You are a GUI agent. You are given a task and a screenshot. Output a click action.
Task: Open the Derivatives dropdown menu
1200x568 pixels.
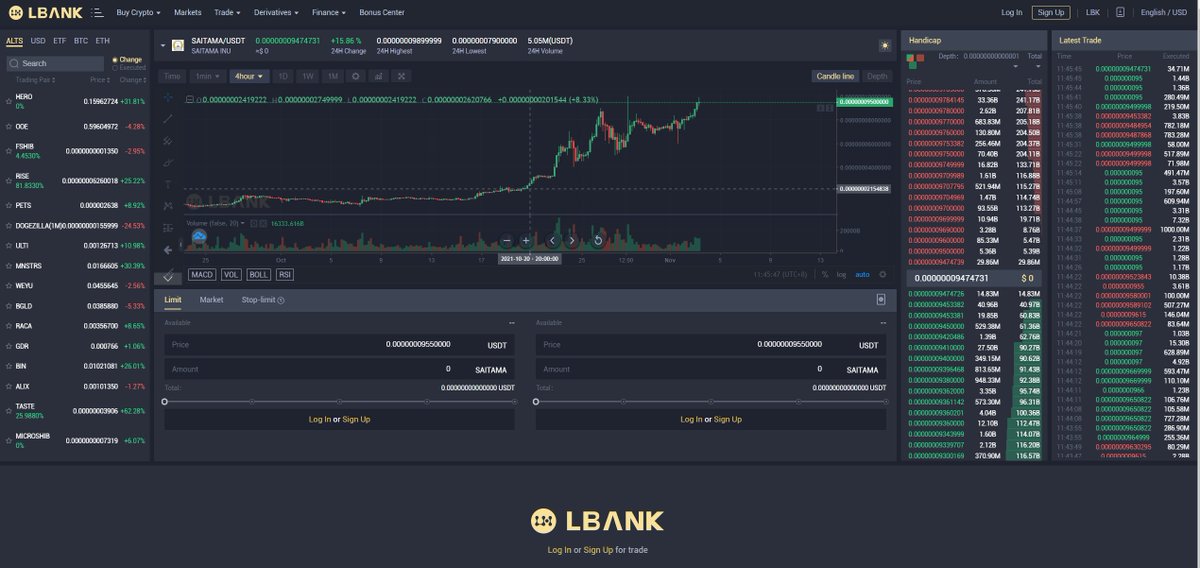tap(275, 13)
